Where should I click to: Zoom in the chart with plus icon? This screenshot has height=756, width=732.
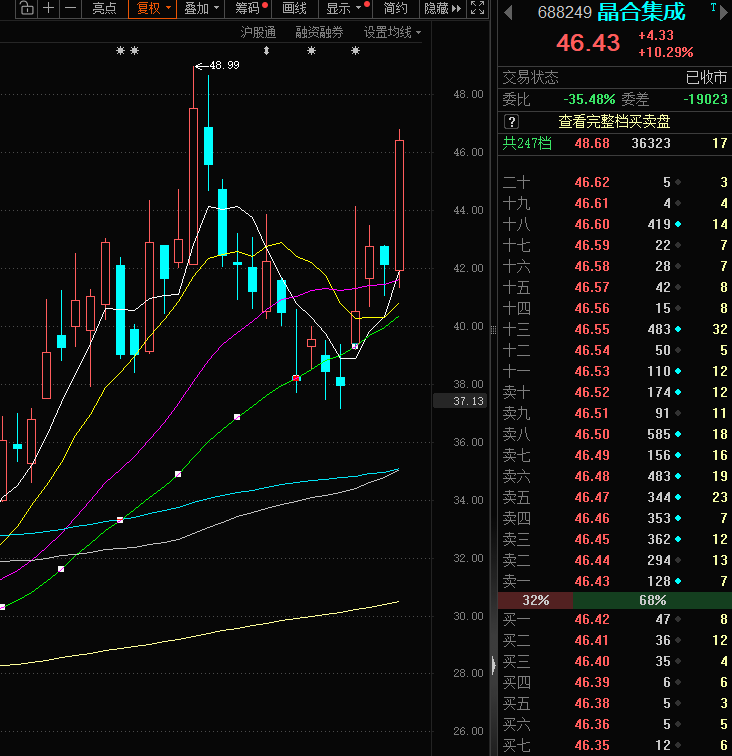49,8
